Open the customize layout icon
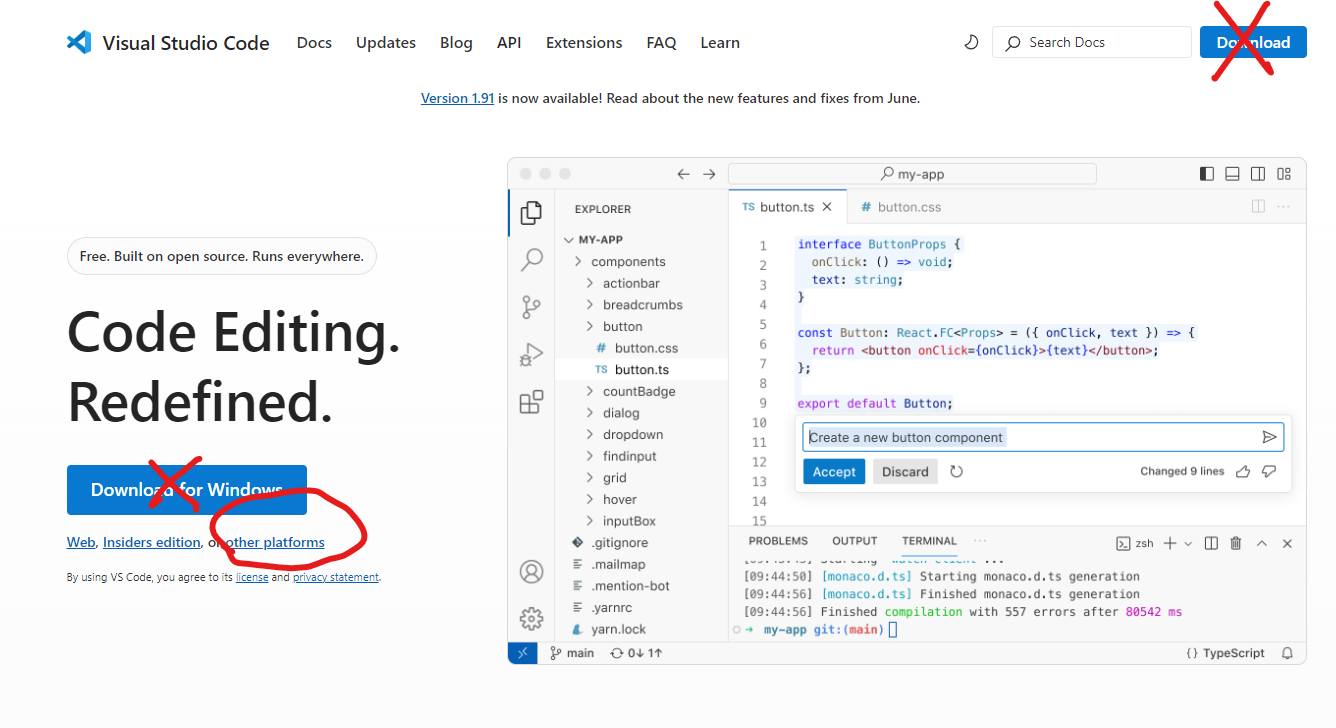Image resolution: width=1336 pixels, height=728 pixels. point(1284,174)
